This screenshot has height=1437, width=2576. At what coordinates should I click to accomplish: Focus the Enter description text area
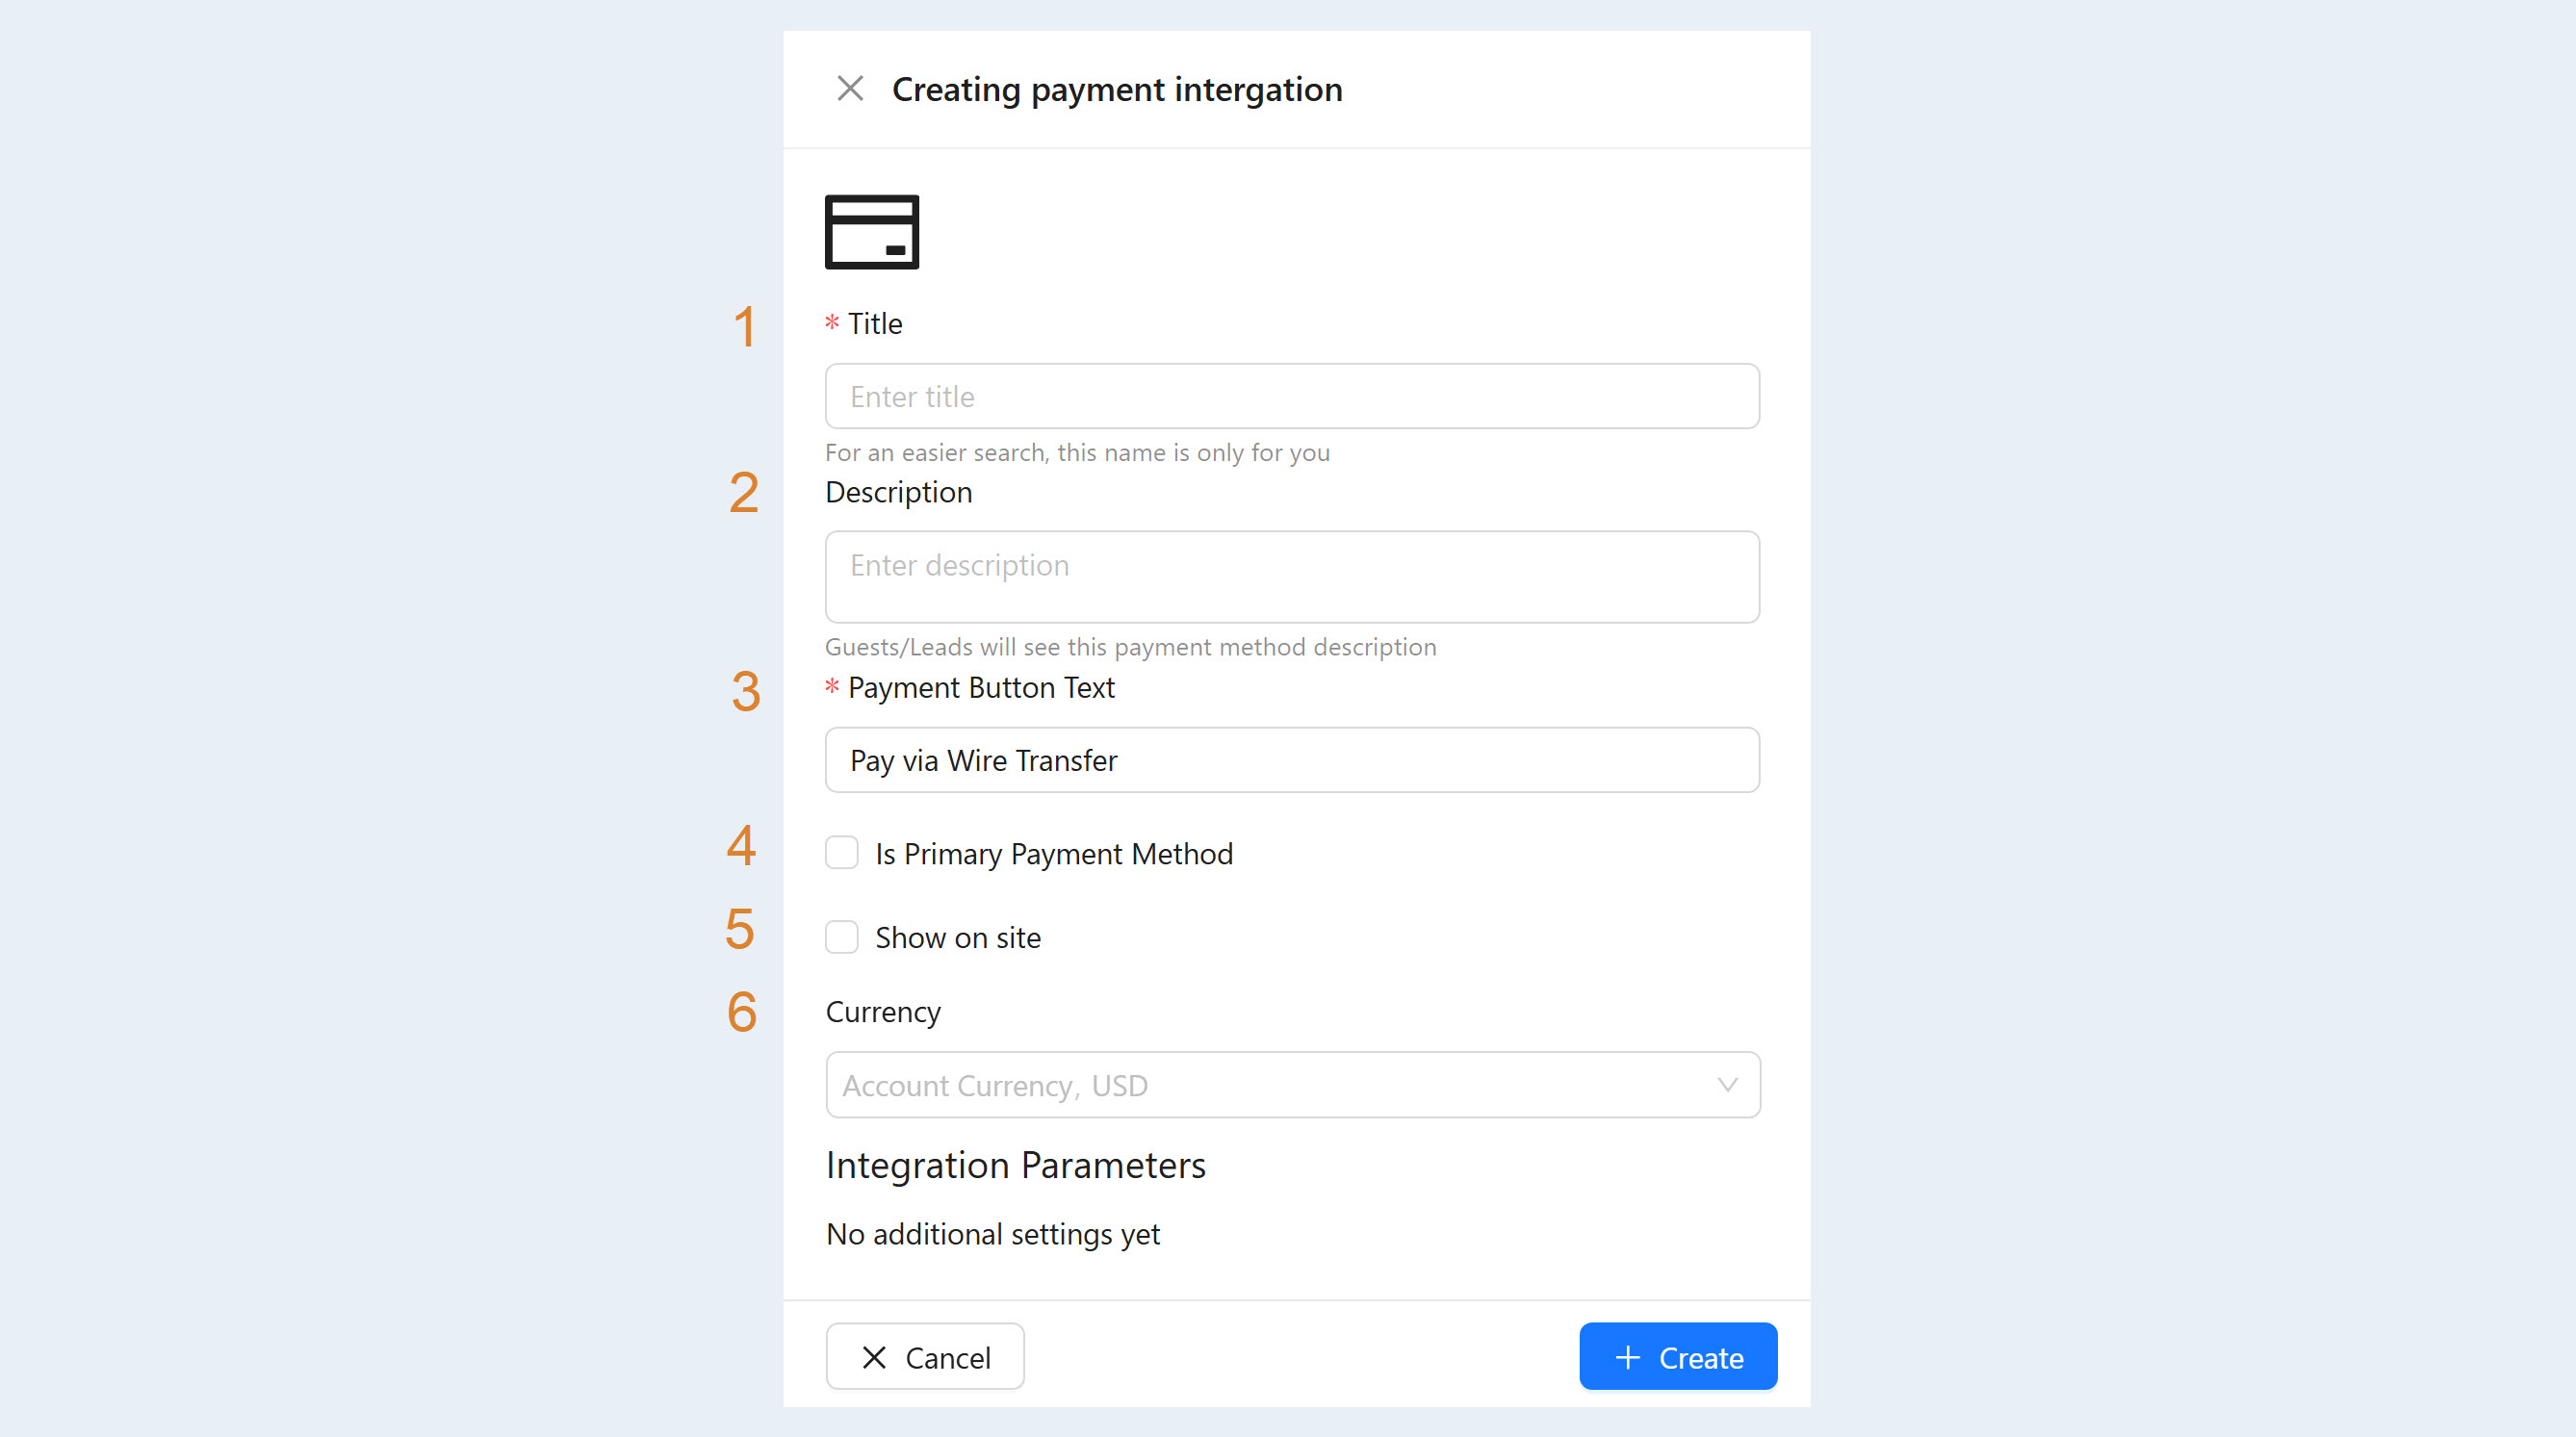pos(1292,577)
